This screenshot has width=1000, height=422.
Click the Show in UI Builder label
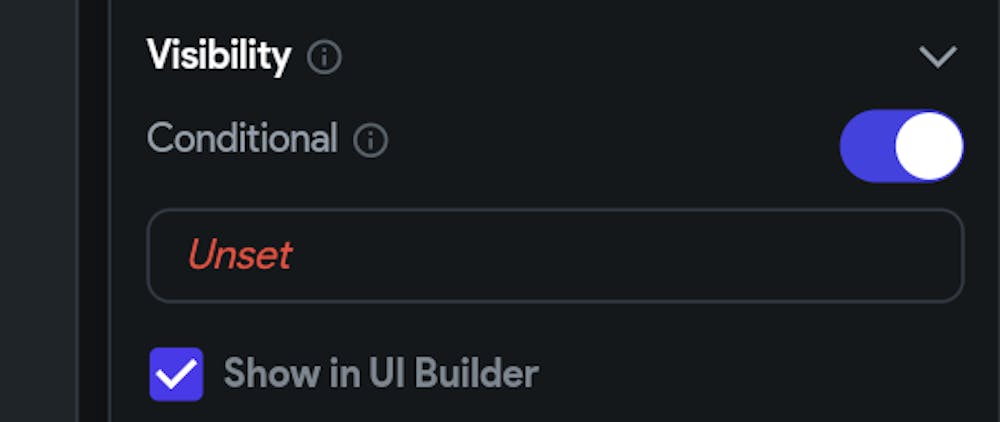tap(381, 374)
